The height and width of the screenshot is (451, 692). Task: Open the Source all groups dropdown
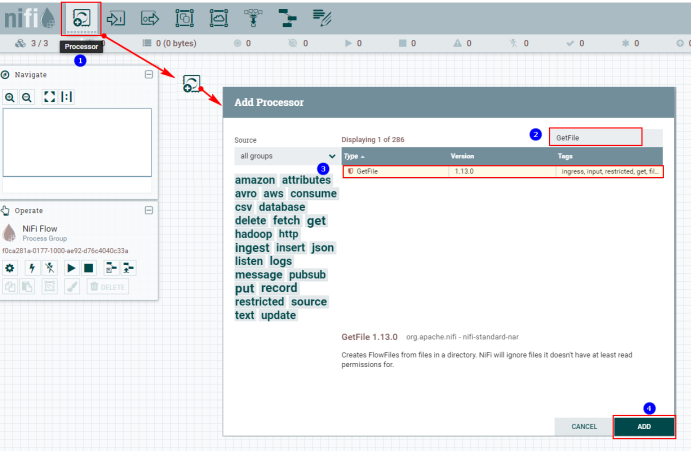click(287, 156)
